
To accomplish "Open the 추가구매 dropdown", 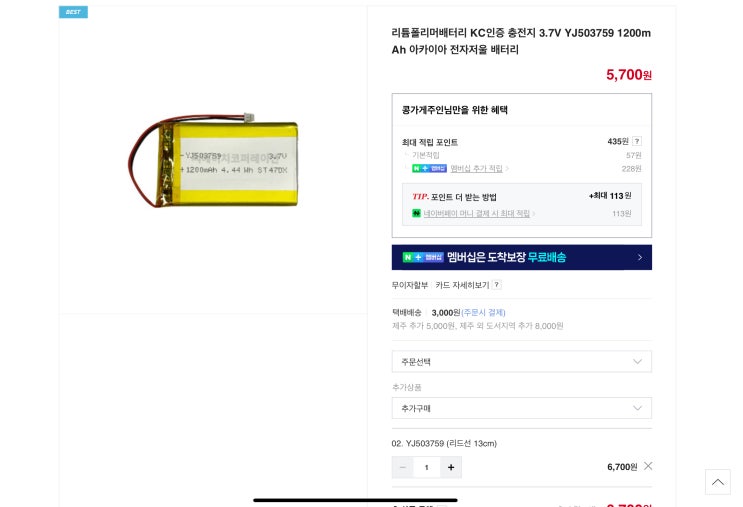I will [x=521, y=408].
